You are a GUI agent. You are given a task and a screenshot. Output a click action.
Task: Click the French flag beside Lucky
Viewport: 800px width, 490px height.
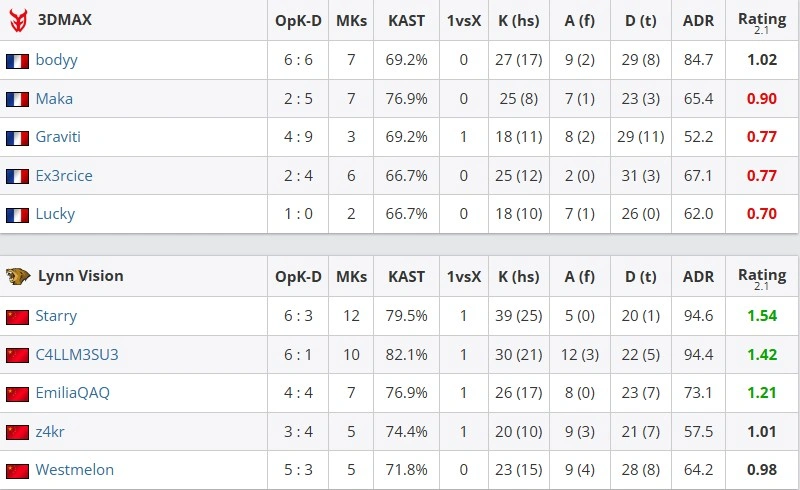pyautogui.click(x=17, y=215)
